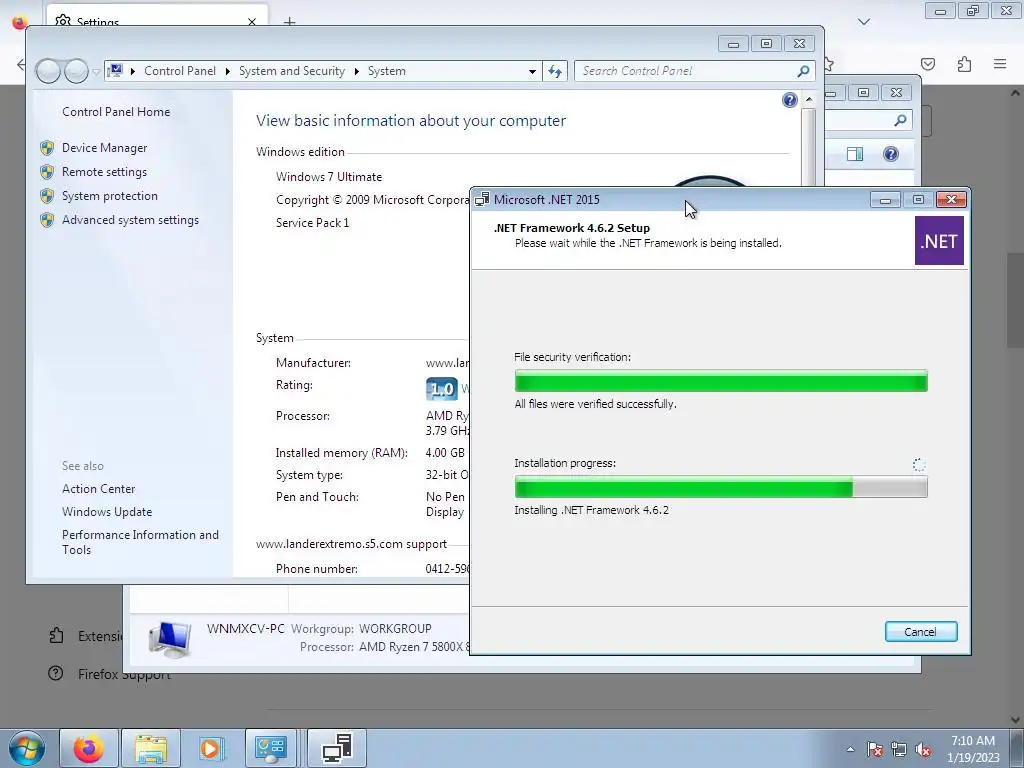Viewport: 1024px width, 768px height.
Task: Switch to .NET setup taskbar button
Action: pos(337,748)
